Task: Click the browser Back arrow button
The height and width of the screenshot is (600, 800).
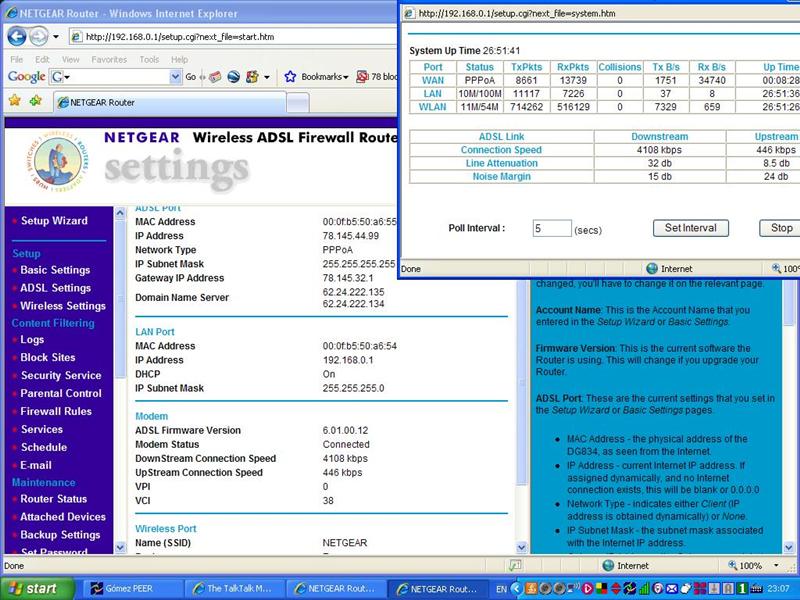Action: pos(16,36)
